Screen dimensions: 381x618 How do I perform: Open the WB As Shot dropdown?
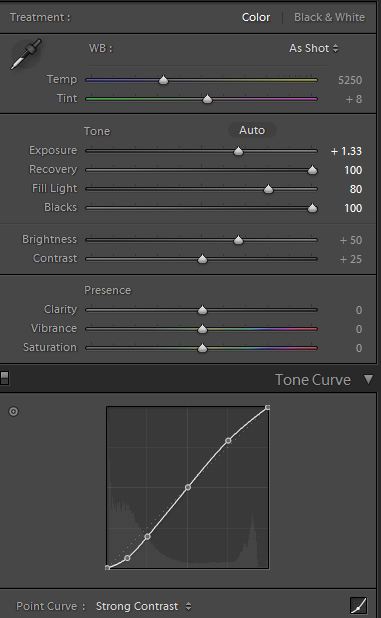coord(314,48)
